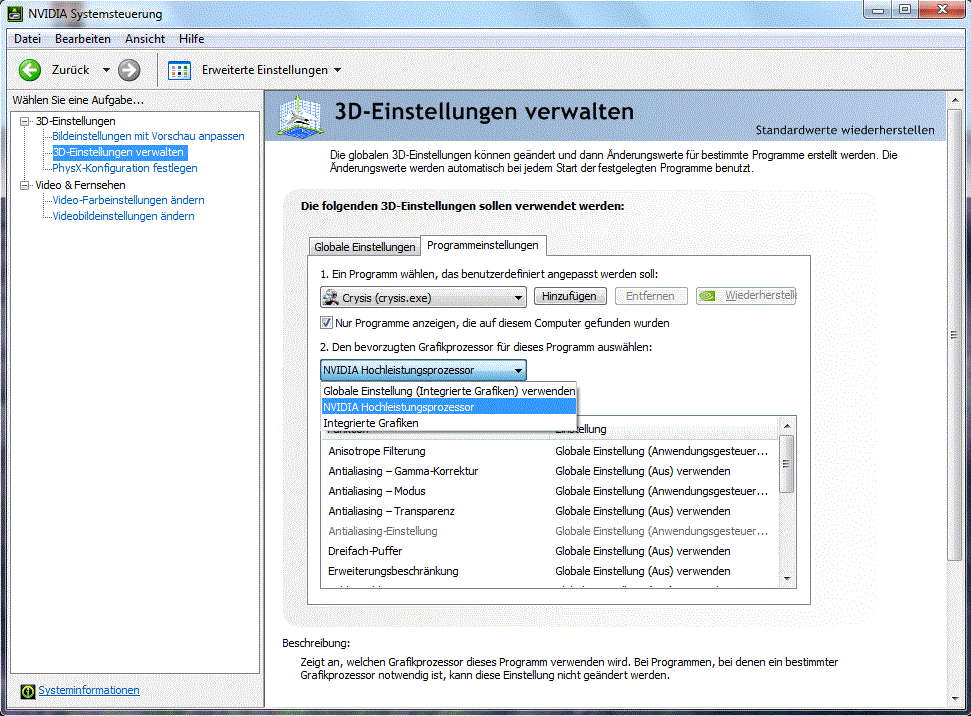Click the Crysis program icon in combo box

click(x=331, y=297)
